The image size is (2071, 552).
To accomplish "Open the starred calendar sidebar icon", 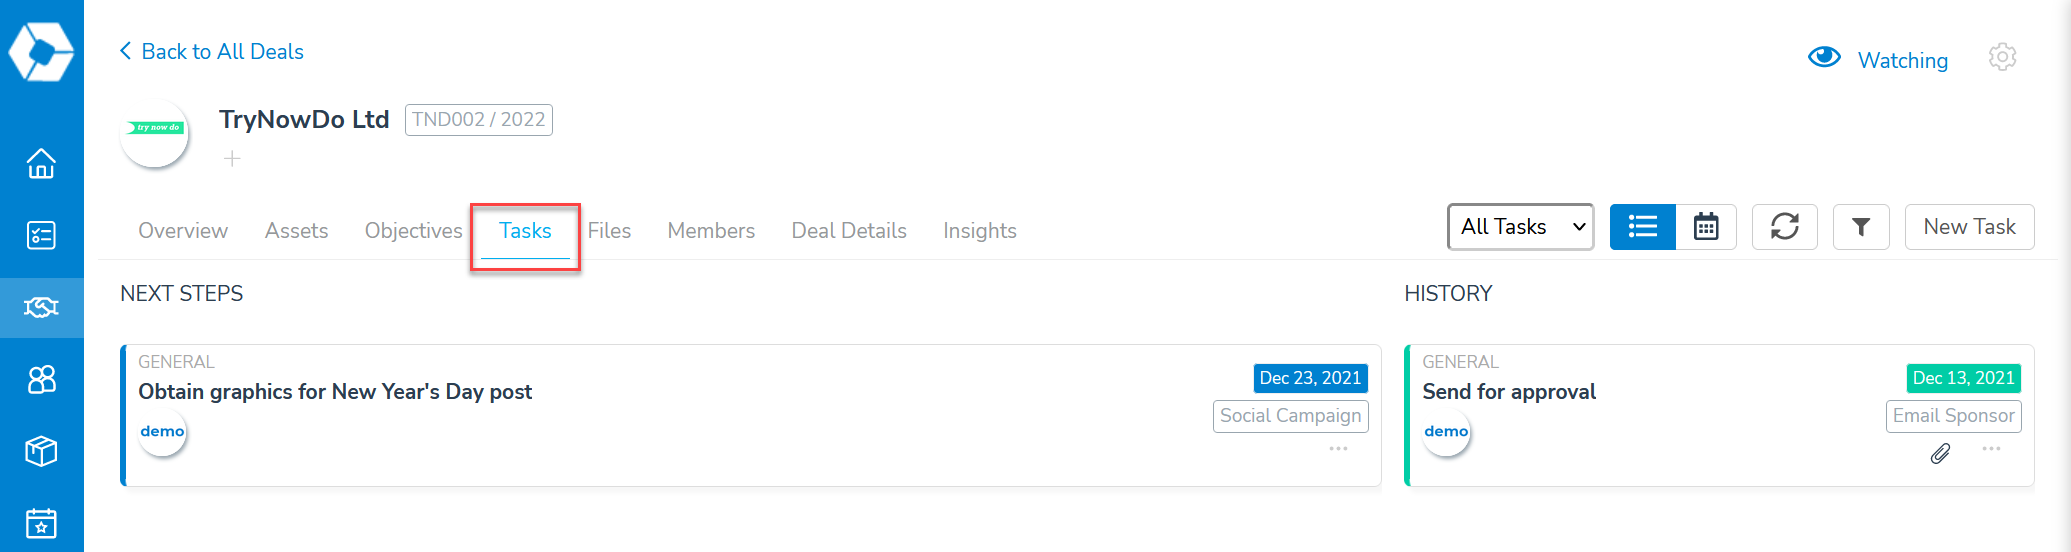I will click(41, 523).
